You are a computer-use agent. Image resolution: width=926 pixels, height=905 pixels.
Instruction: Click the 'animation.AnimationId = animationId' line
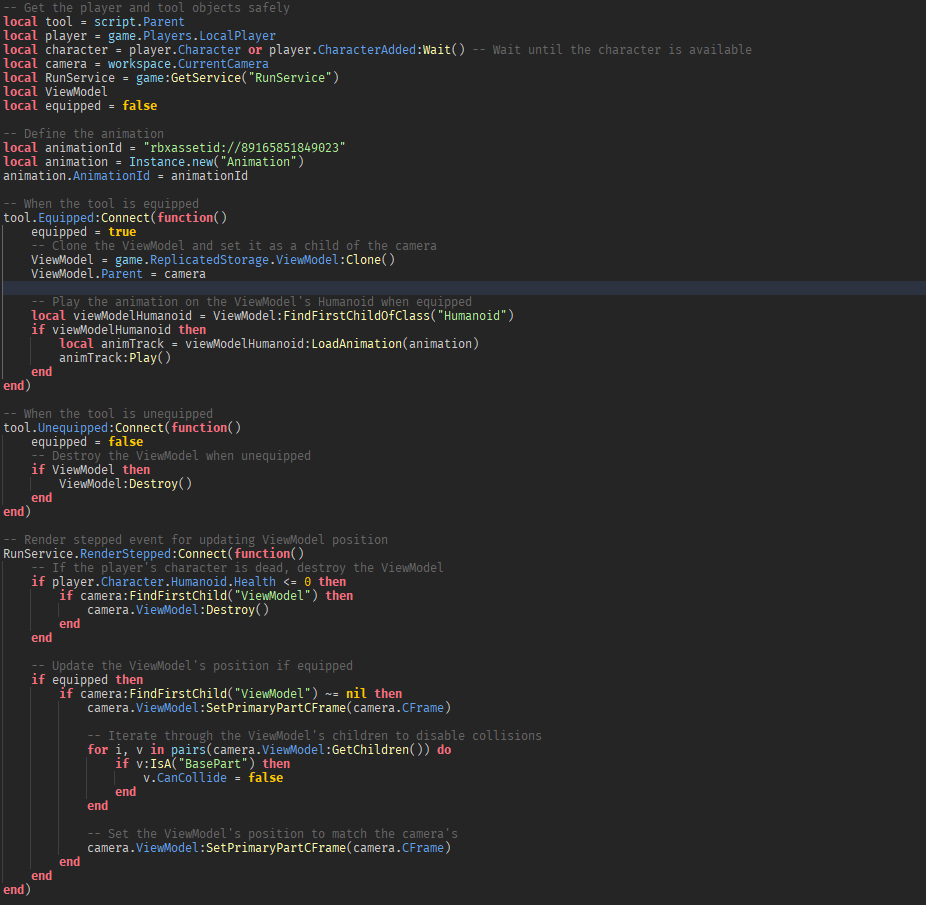point(126,176)
